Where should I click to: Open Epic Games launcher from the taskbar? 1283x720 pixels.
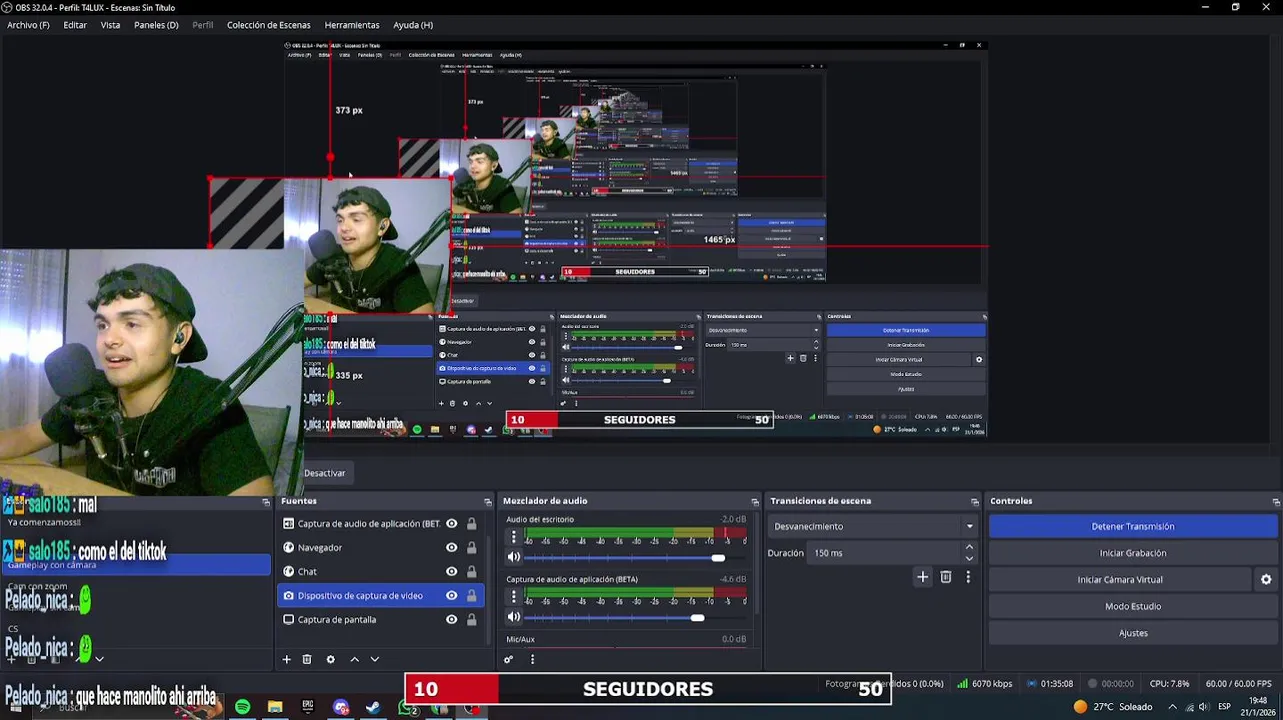pyautogui.click(x=308, y=707)
